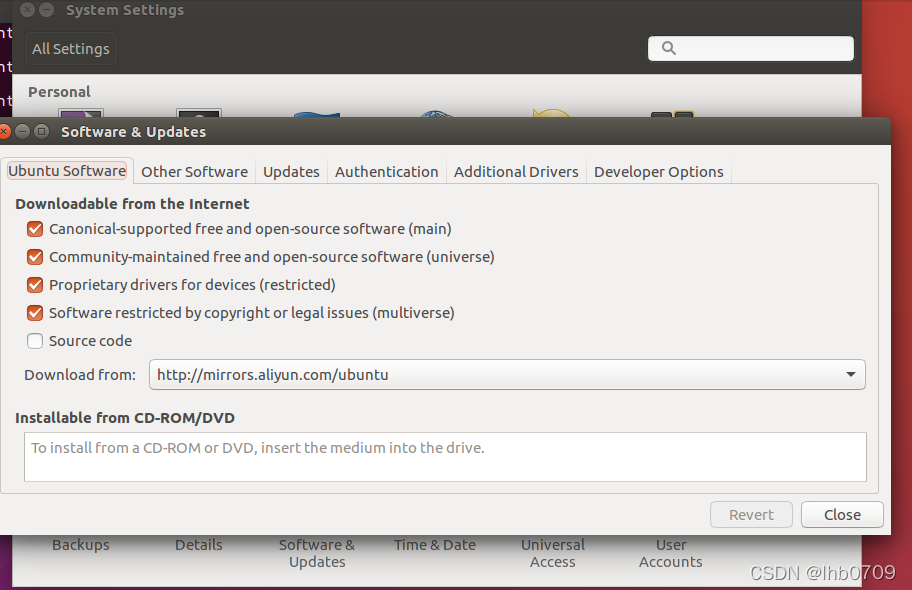Click the Revert button
This screenshot has height=590, width=912.
(x=751, y=514)
